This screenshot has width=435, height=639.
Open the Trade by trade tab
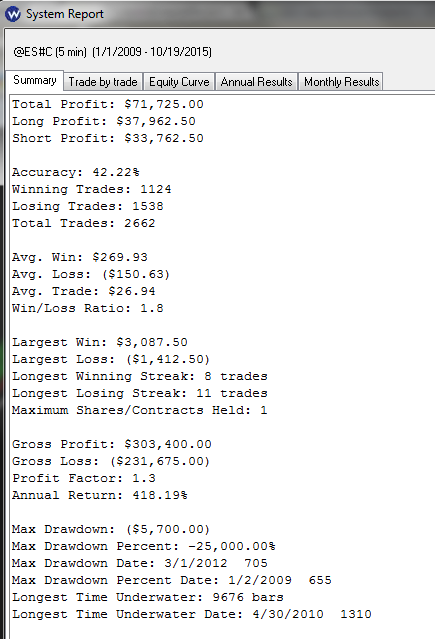(x=103, y=82)
